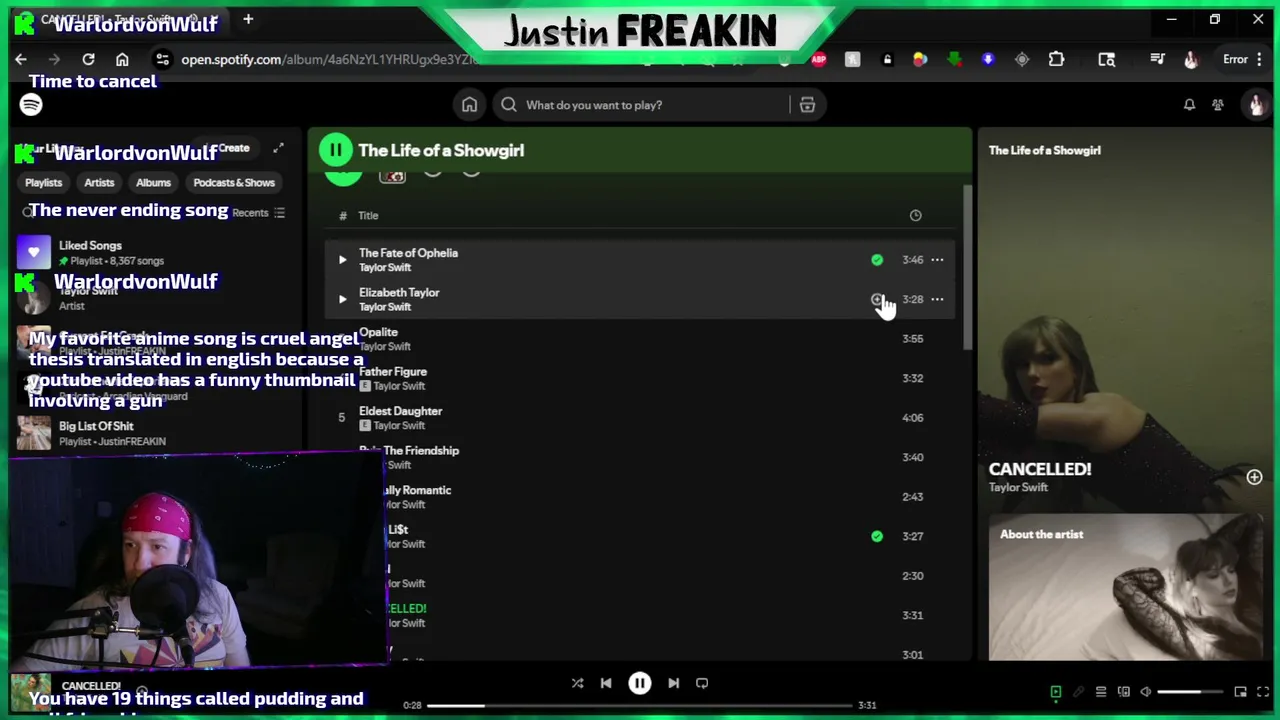Set volume on the volume slider
This screenshot has height=720, width=1280.
tap(1192, 691)
